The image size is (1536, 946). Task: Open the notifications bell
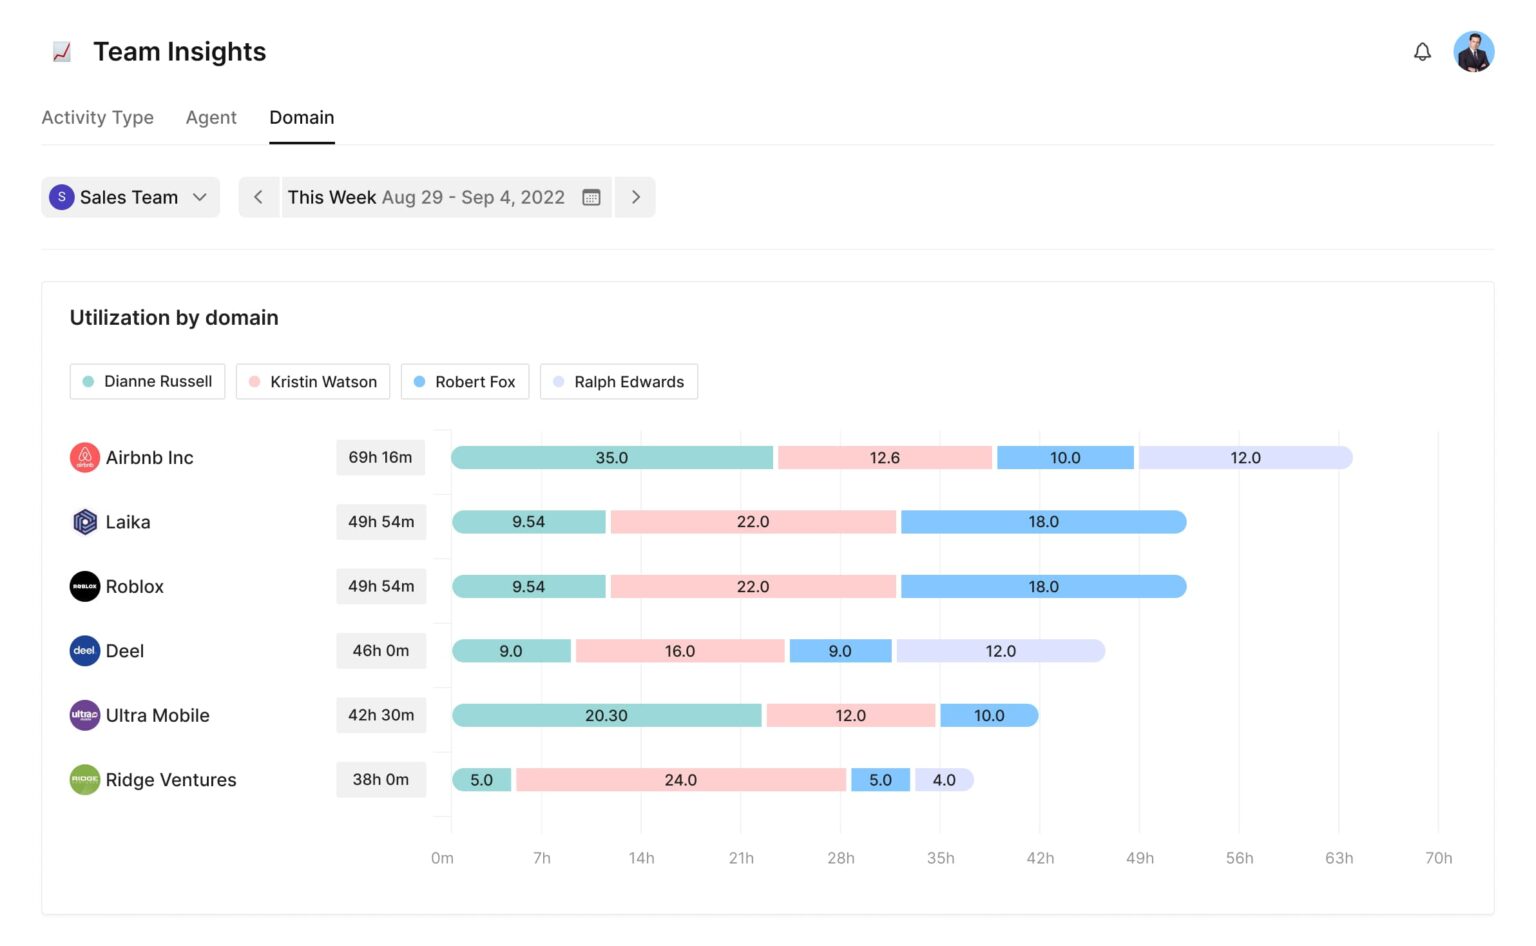tap(1422, 52)
